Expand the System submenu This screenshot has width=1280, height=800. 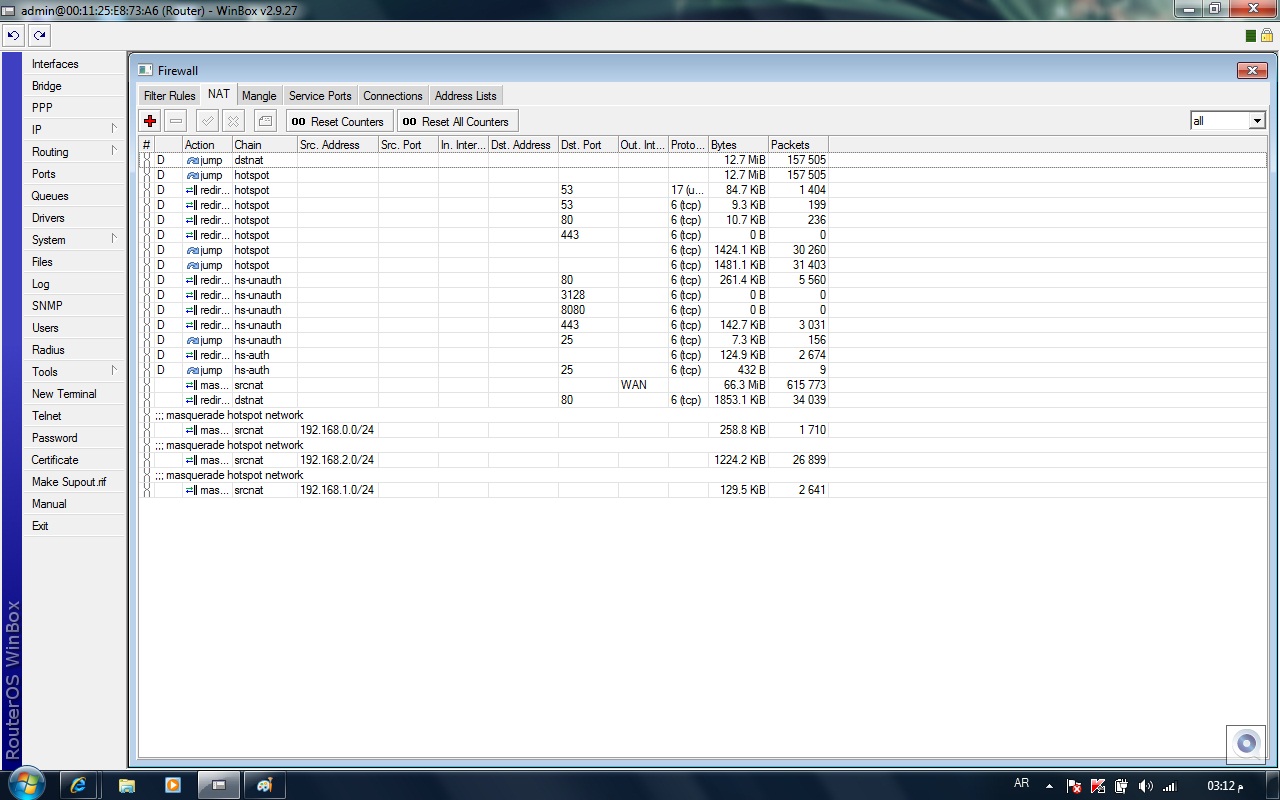coord(76,240)
